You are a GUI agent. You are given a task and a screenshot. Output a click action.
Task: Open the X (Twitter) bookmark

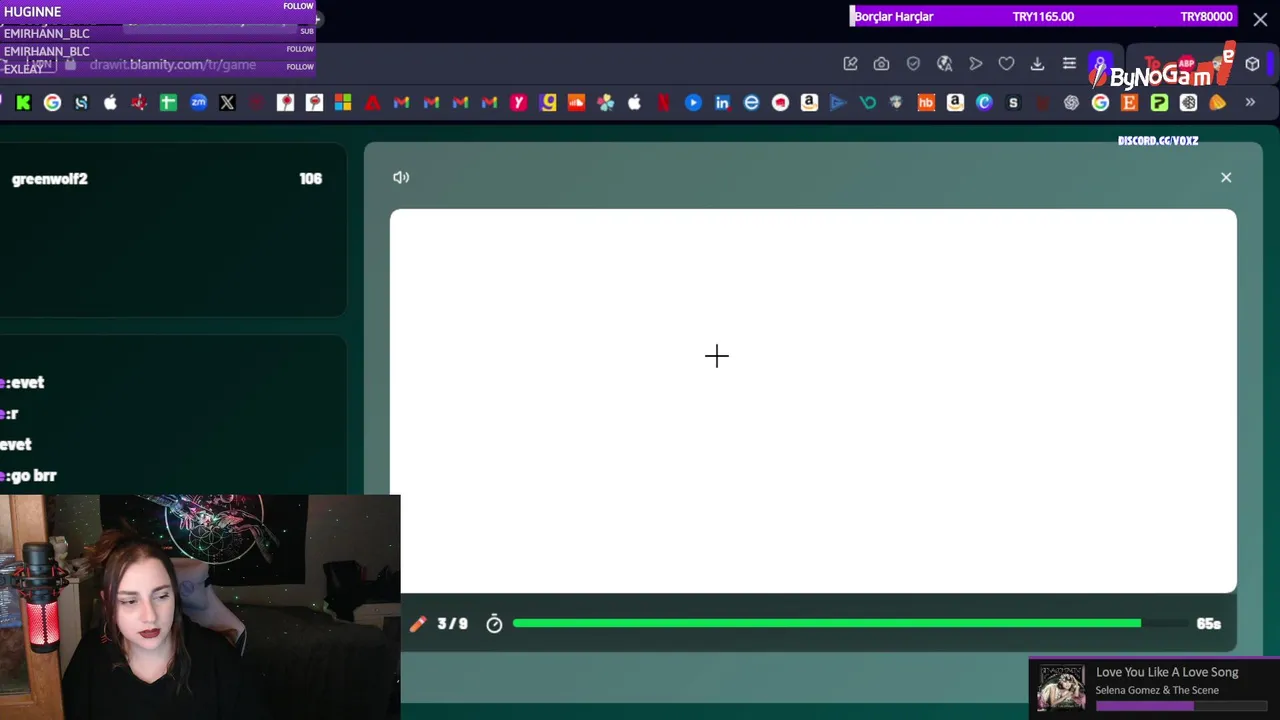pos(227,102)
